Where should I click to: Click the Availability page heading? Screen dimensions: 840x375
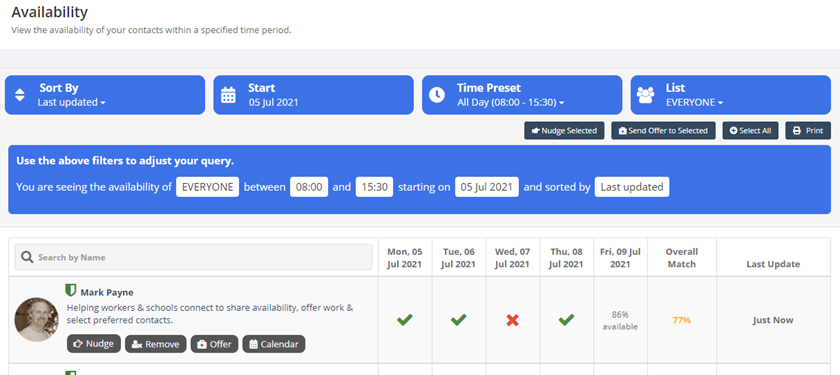49,12
